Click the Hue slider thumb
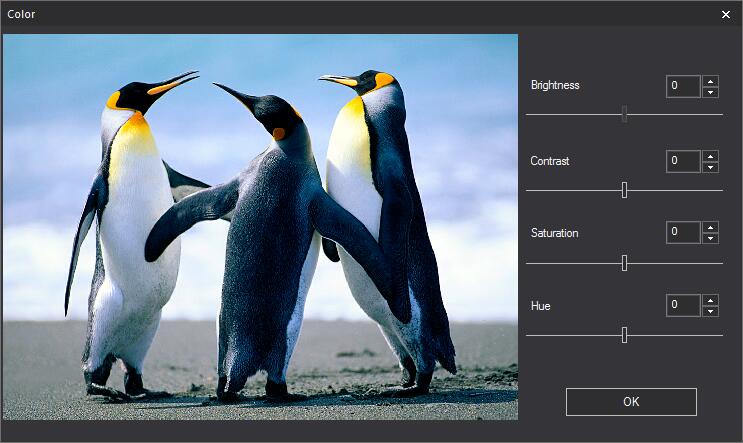The image size is (743, 443). (x=624, y=335)
